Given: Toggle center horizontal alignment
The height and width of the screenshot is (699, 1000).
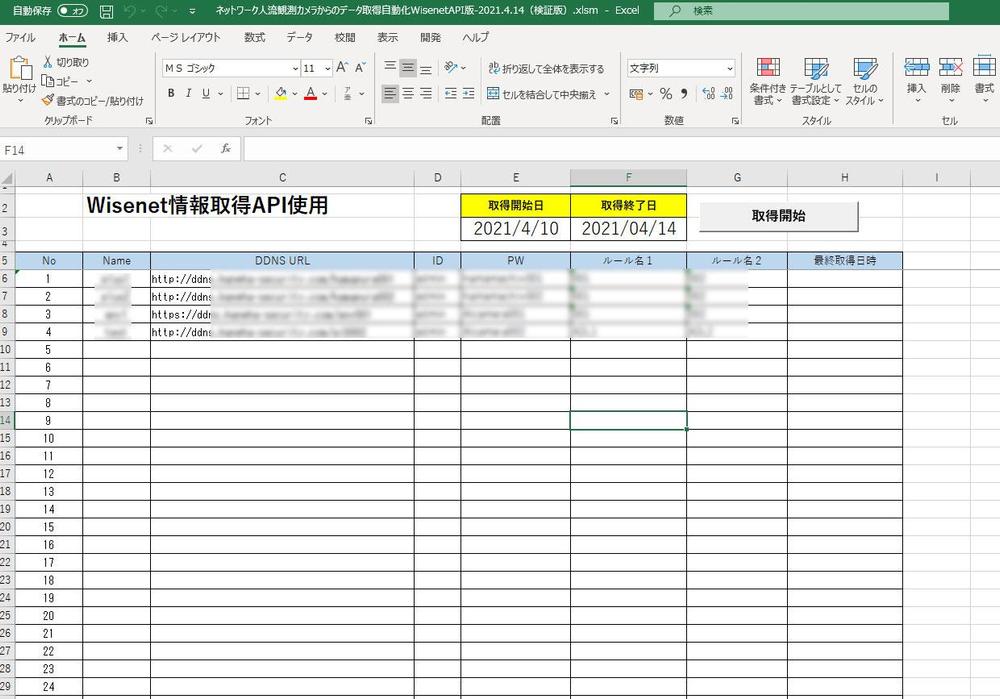Looking at the screenshot, I should (408, 94).
